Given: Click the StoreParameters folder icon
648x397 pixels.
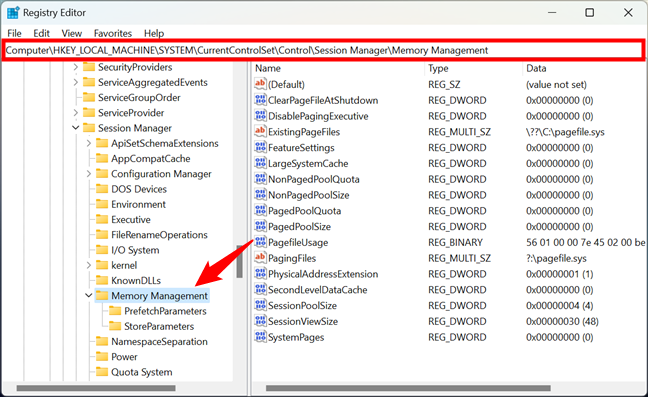Looking at the screenshot, I should (x=115, y=326).
